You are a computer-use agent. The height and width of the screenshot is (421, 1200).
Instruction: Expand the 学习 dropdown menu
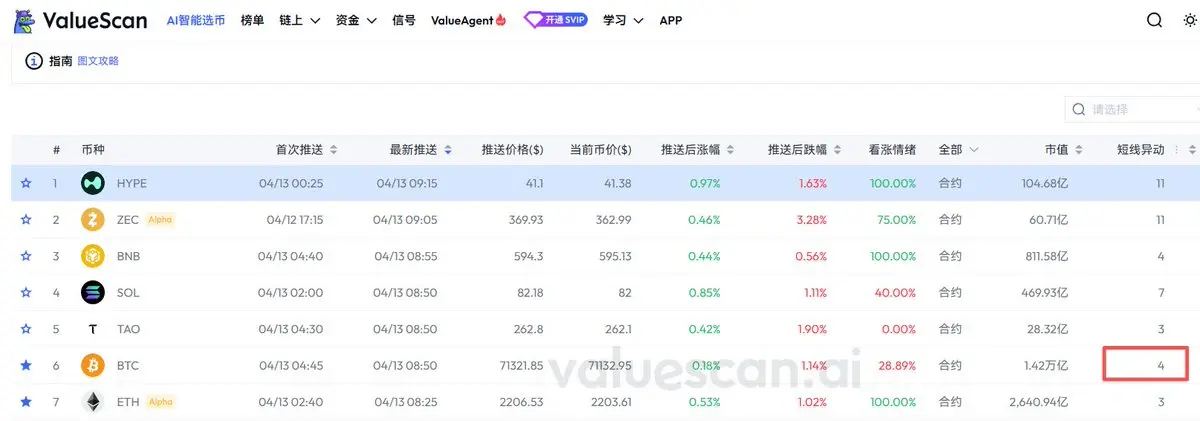coord(623,20)
